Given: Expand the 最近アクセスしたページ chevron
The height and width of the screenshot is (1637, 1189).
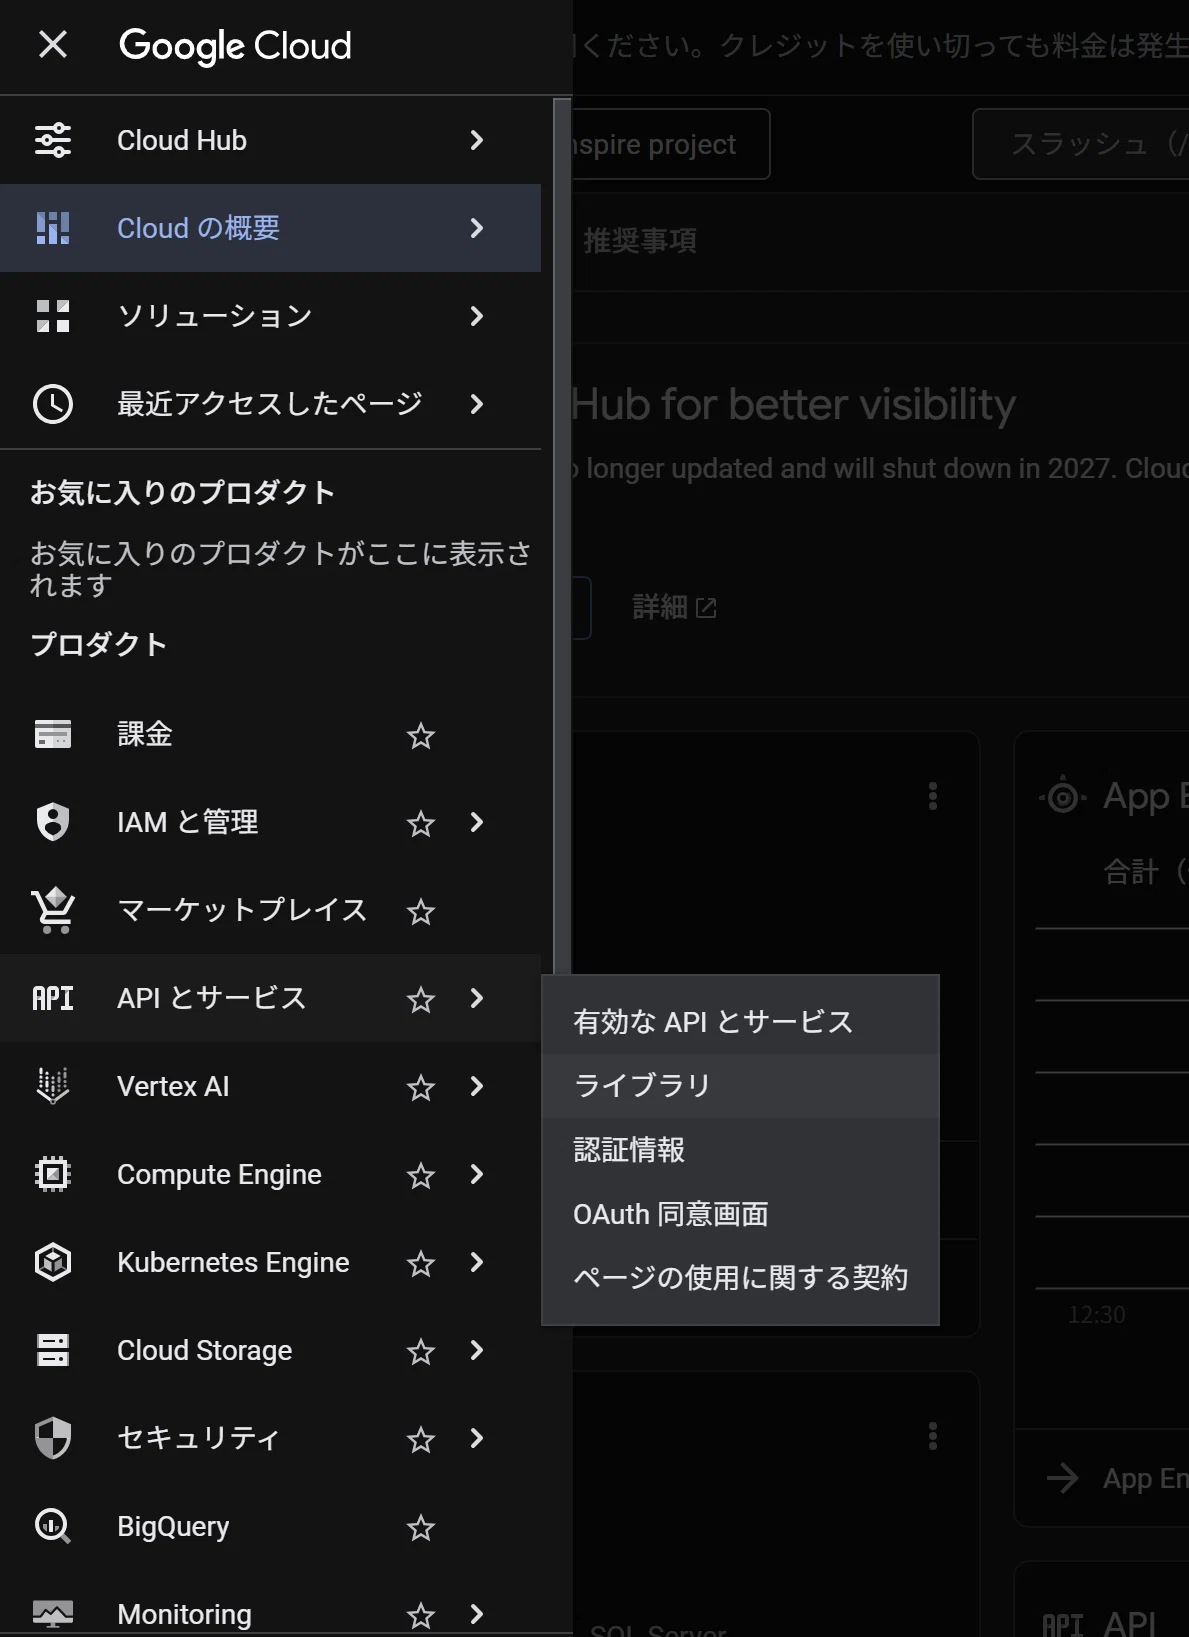Looking at the screenshot, I should coord(477,404).
